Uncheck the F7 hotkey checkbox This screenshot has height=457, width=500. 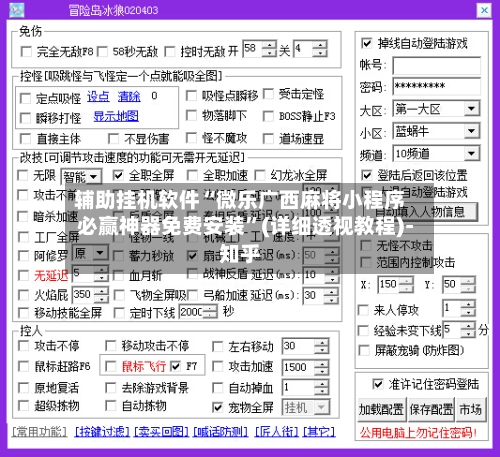175,367
